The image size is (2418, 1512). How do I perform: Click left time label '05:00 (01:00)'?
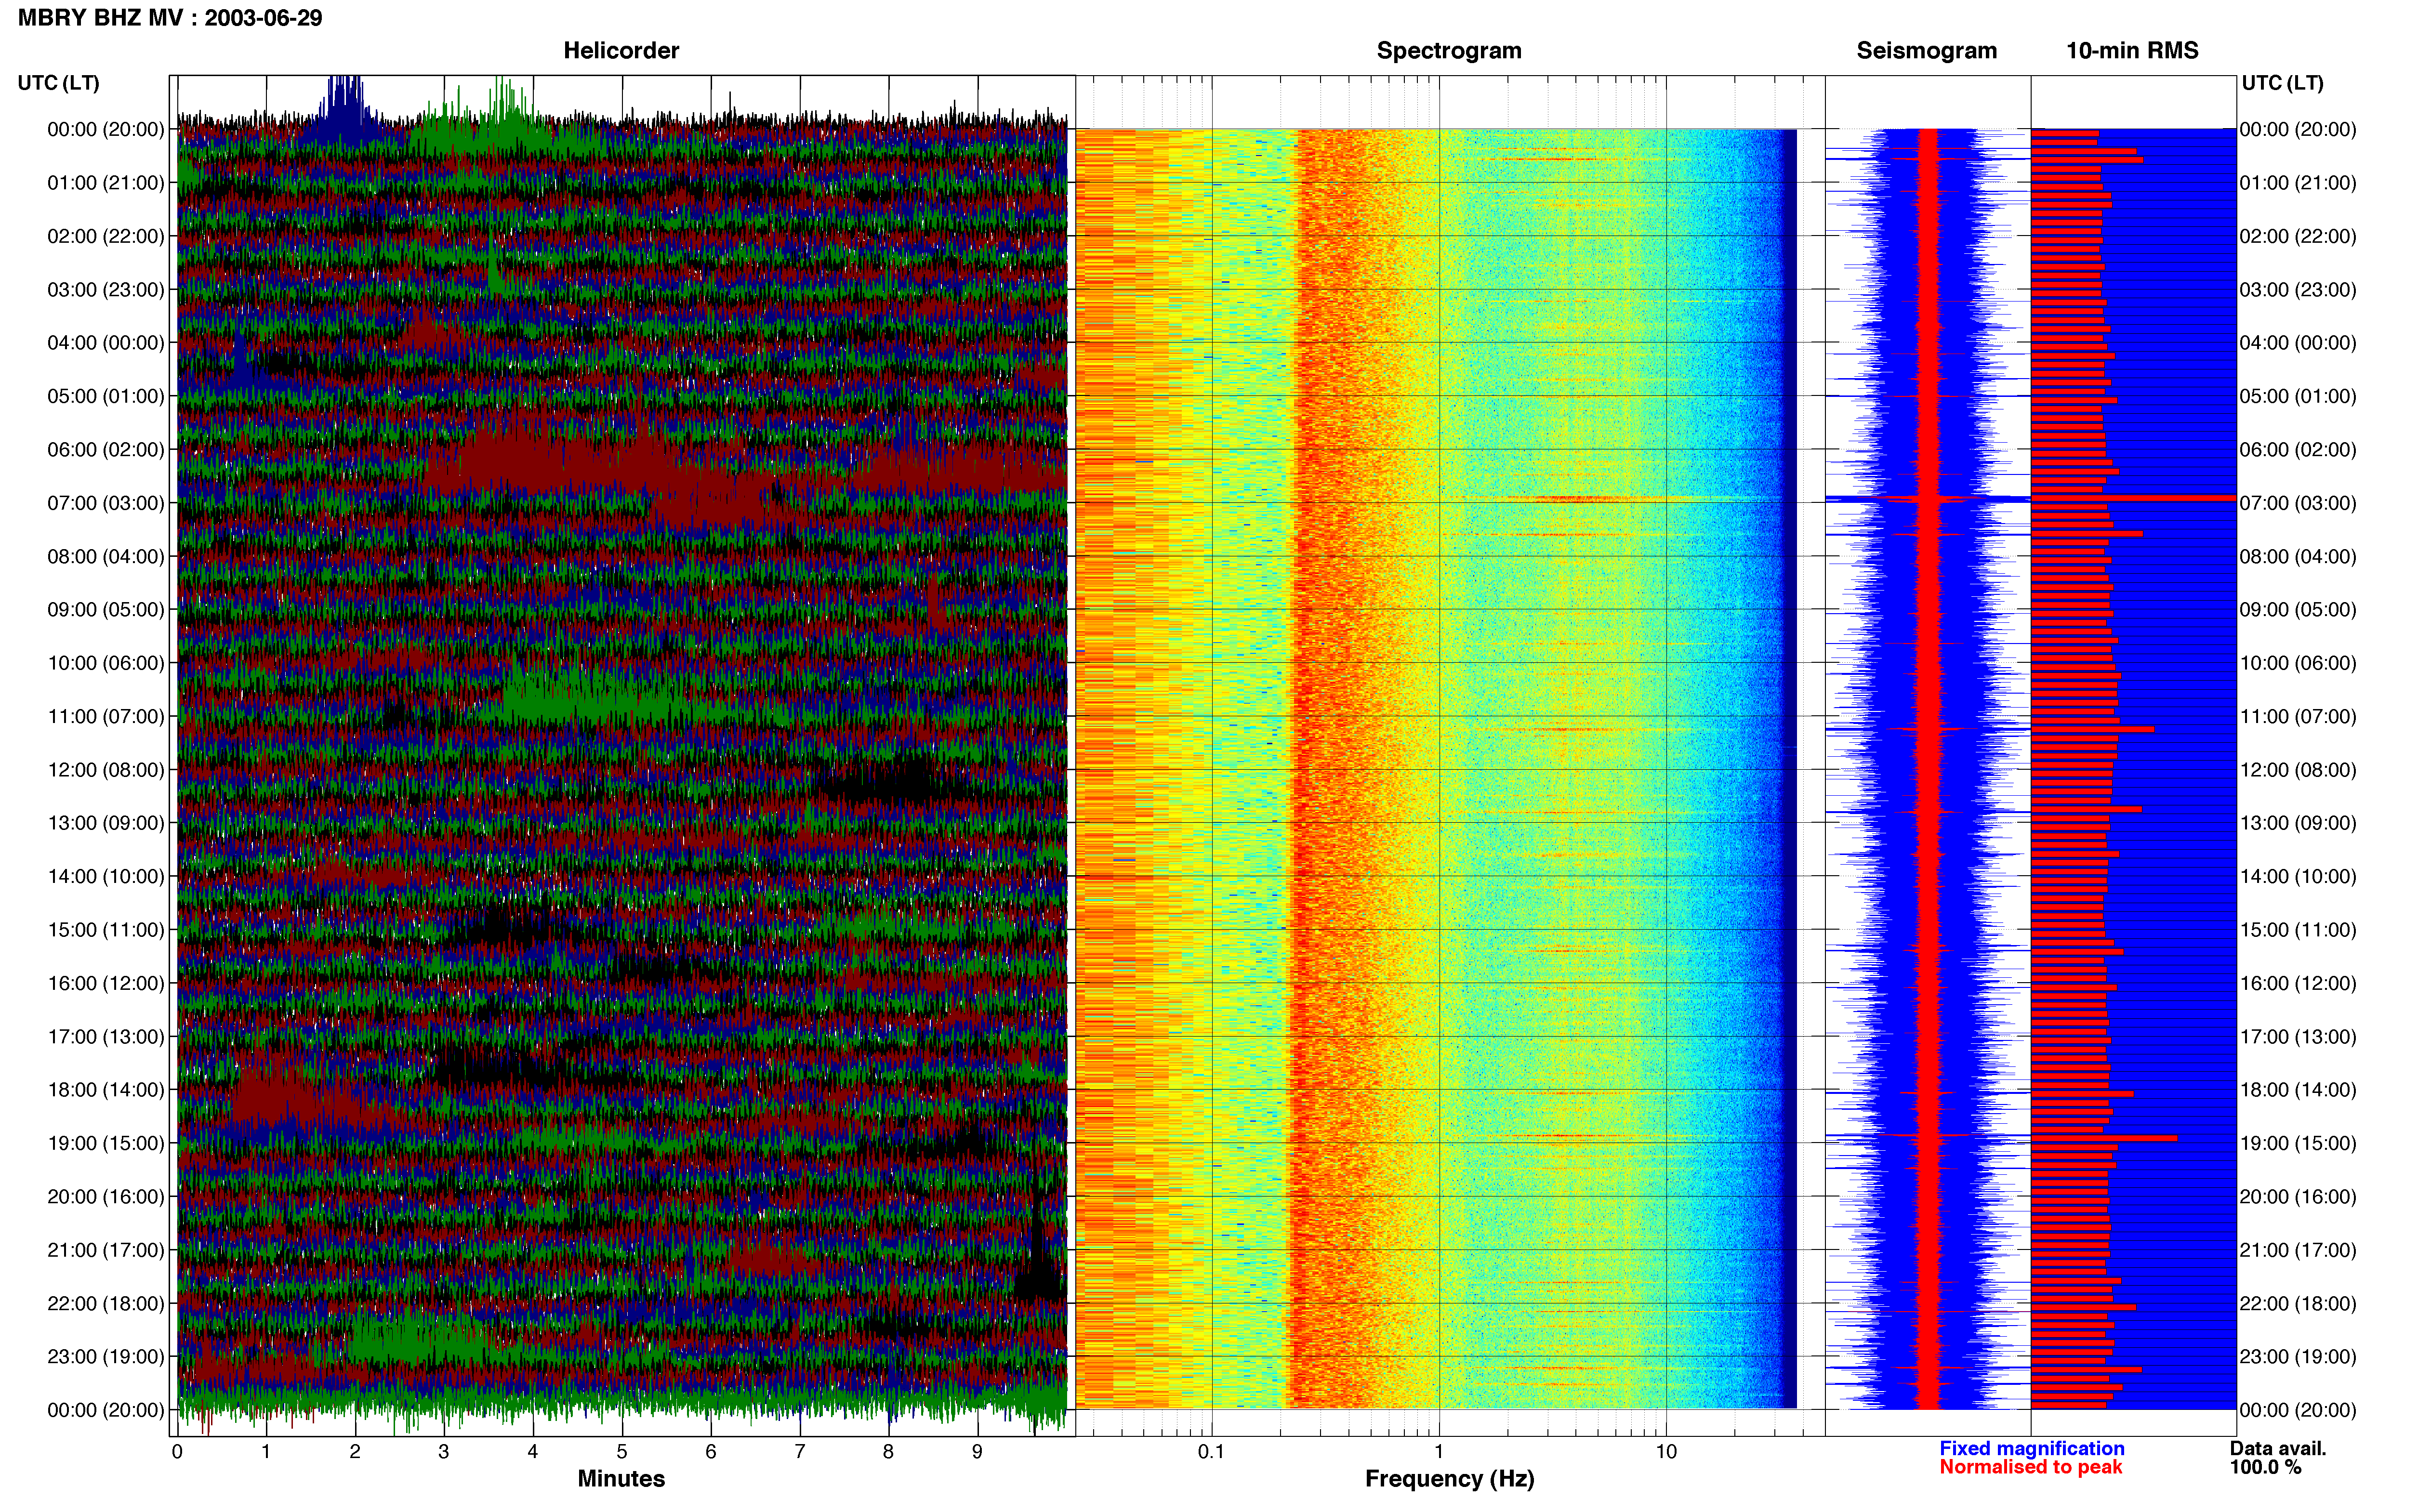coord(105,396)
